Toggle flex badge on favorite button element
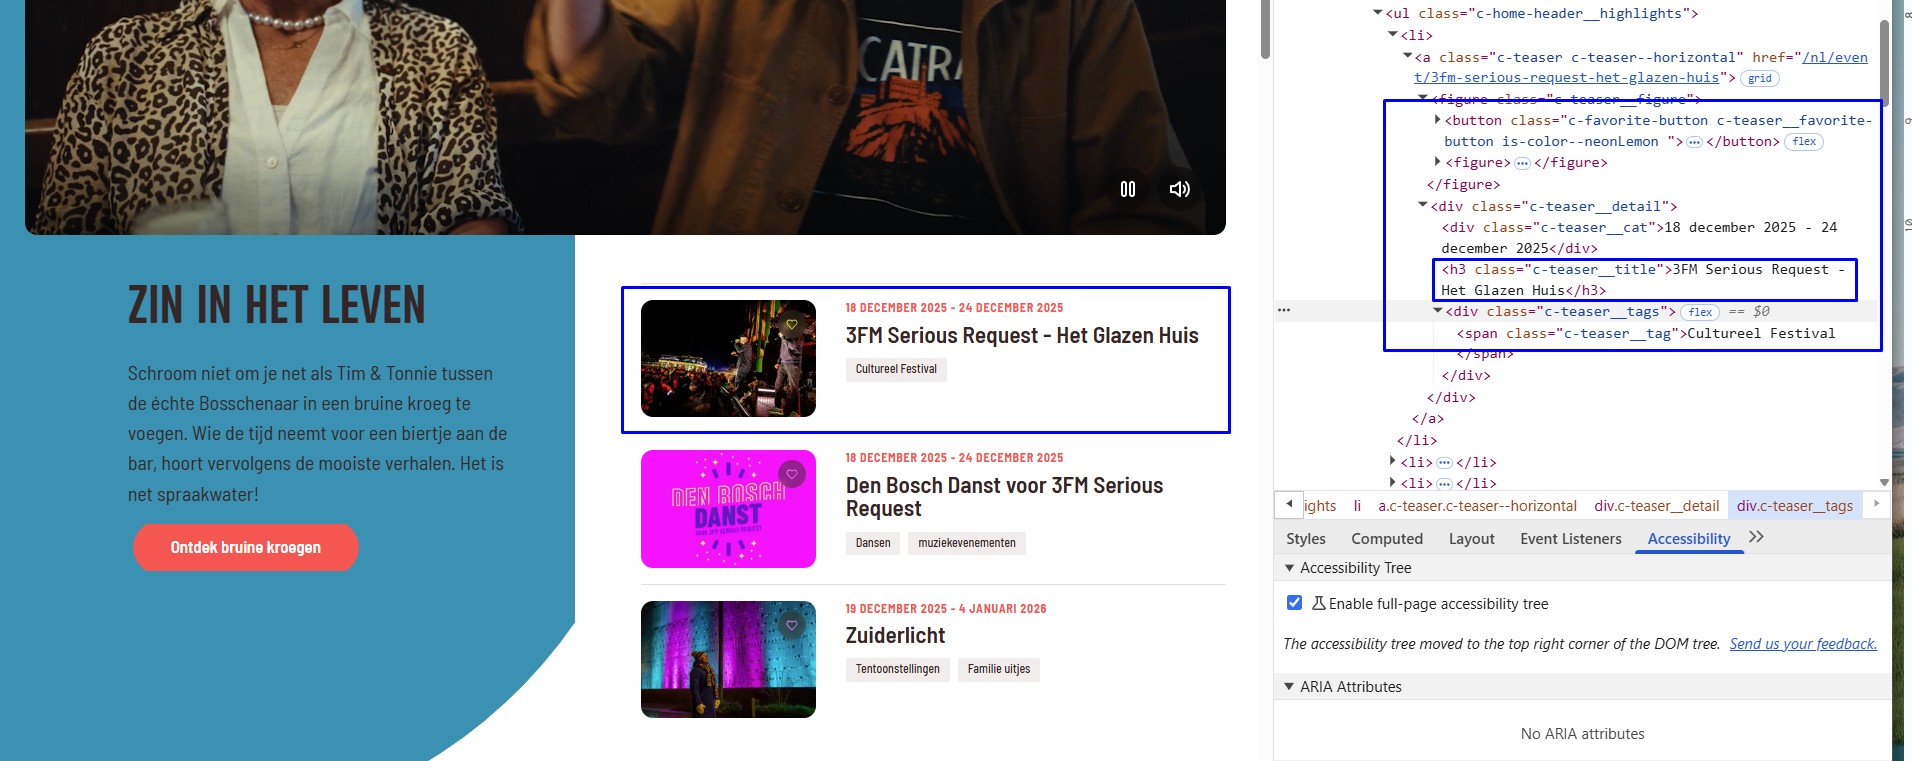The width and height of the screenshot is (1912, 761). [1804, 142]
